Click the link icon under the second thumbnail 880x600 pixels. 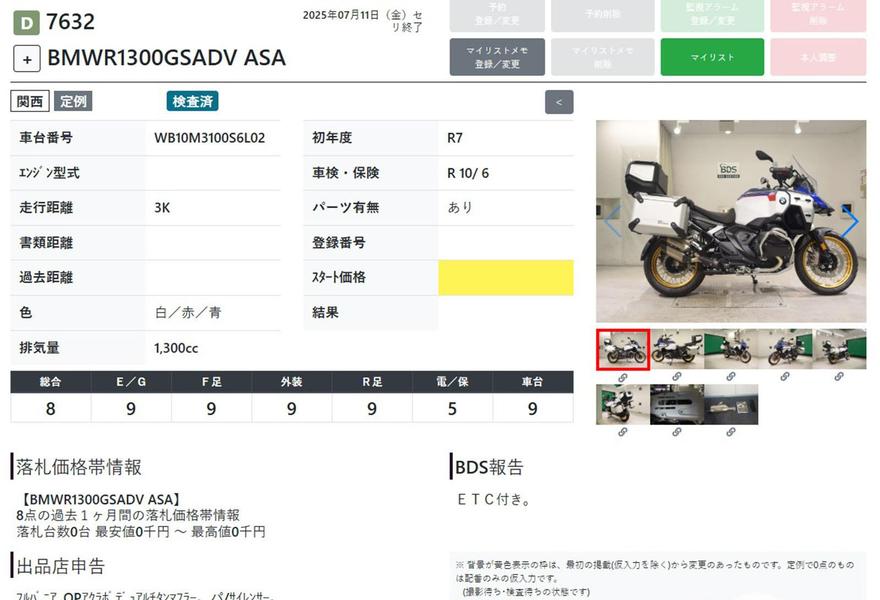point(676,377)
